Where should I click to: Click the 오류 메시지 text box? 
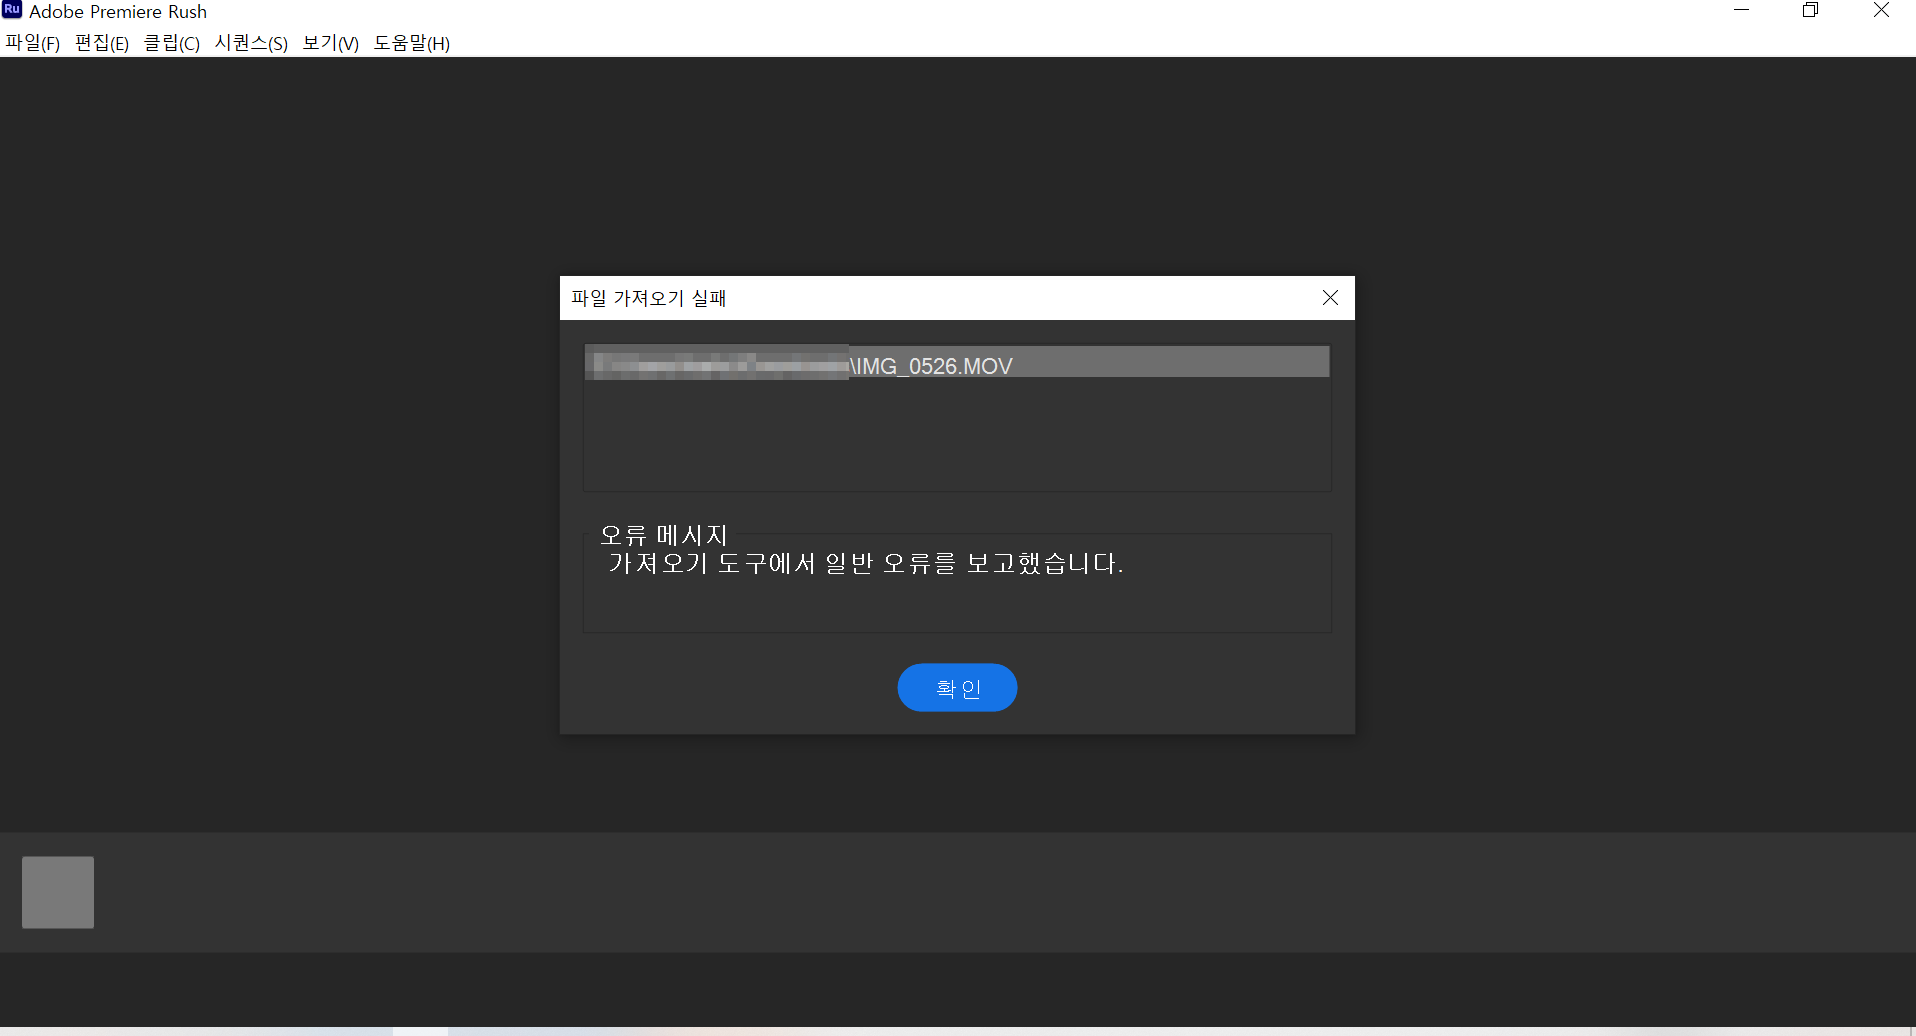[x=957, y=583]
